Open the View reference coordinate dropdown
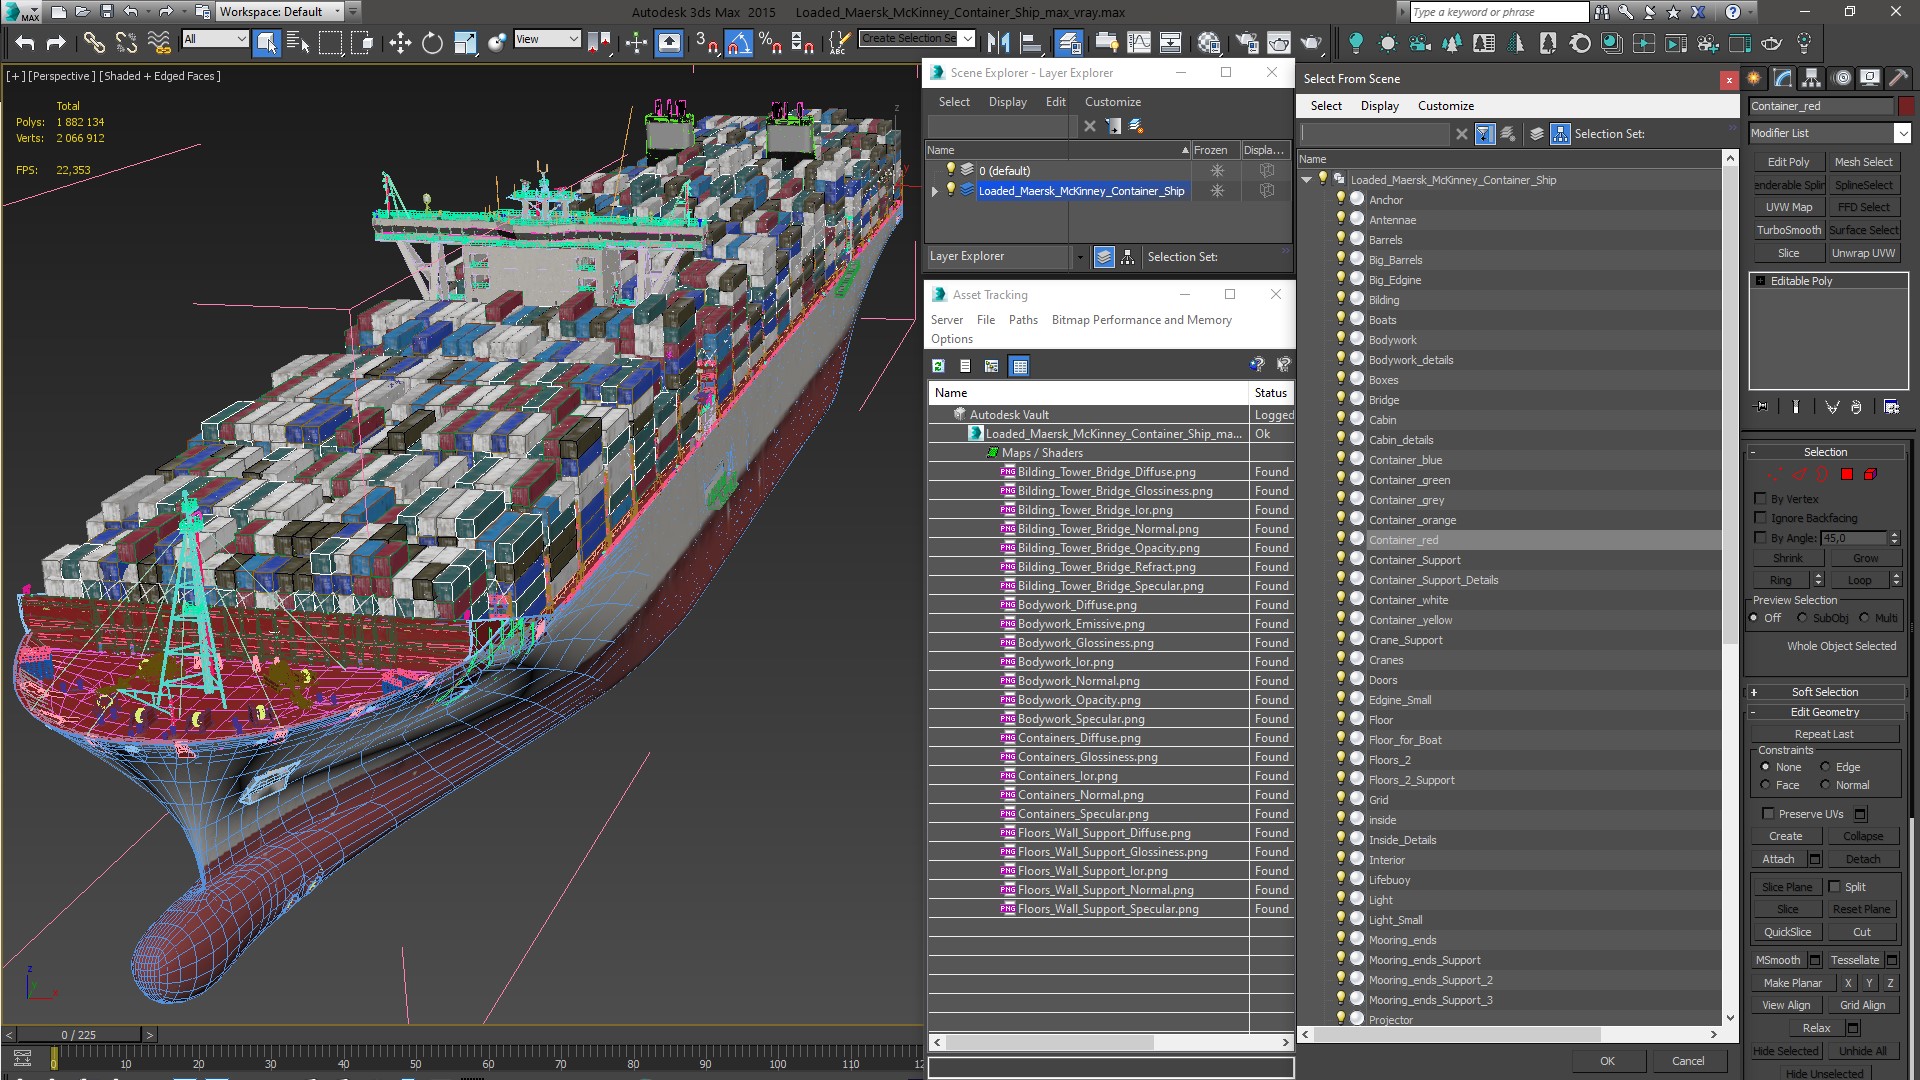The width and height of the screenshot is (1920, 1080). pyautogui.click(x=547, y=39)
